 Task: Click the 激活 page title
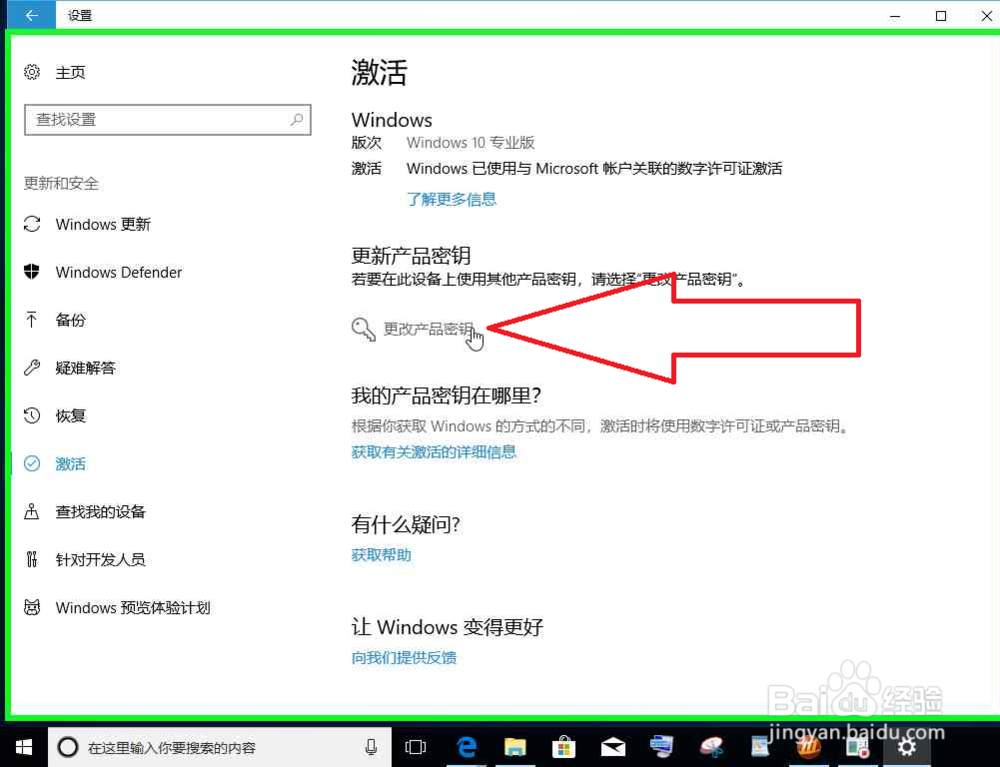pyautogui.click(x=379, y=72)
